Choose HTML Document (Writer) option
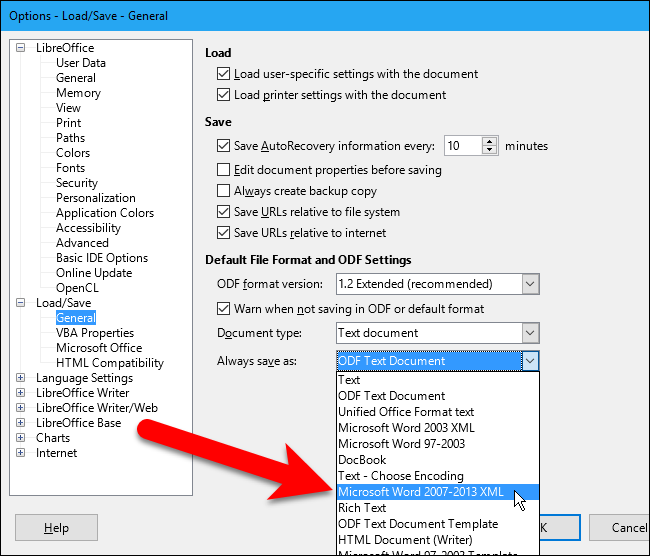650x556 pixels. (437, 540)
